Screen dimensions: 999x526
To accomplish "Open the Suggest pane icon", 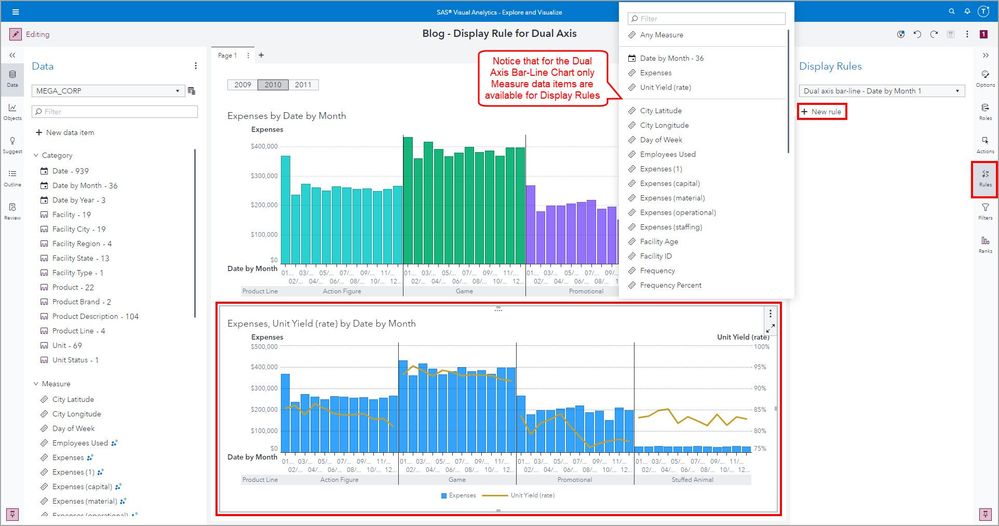I will click(12, 145).
